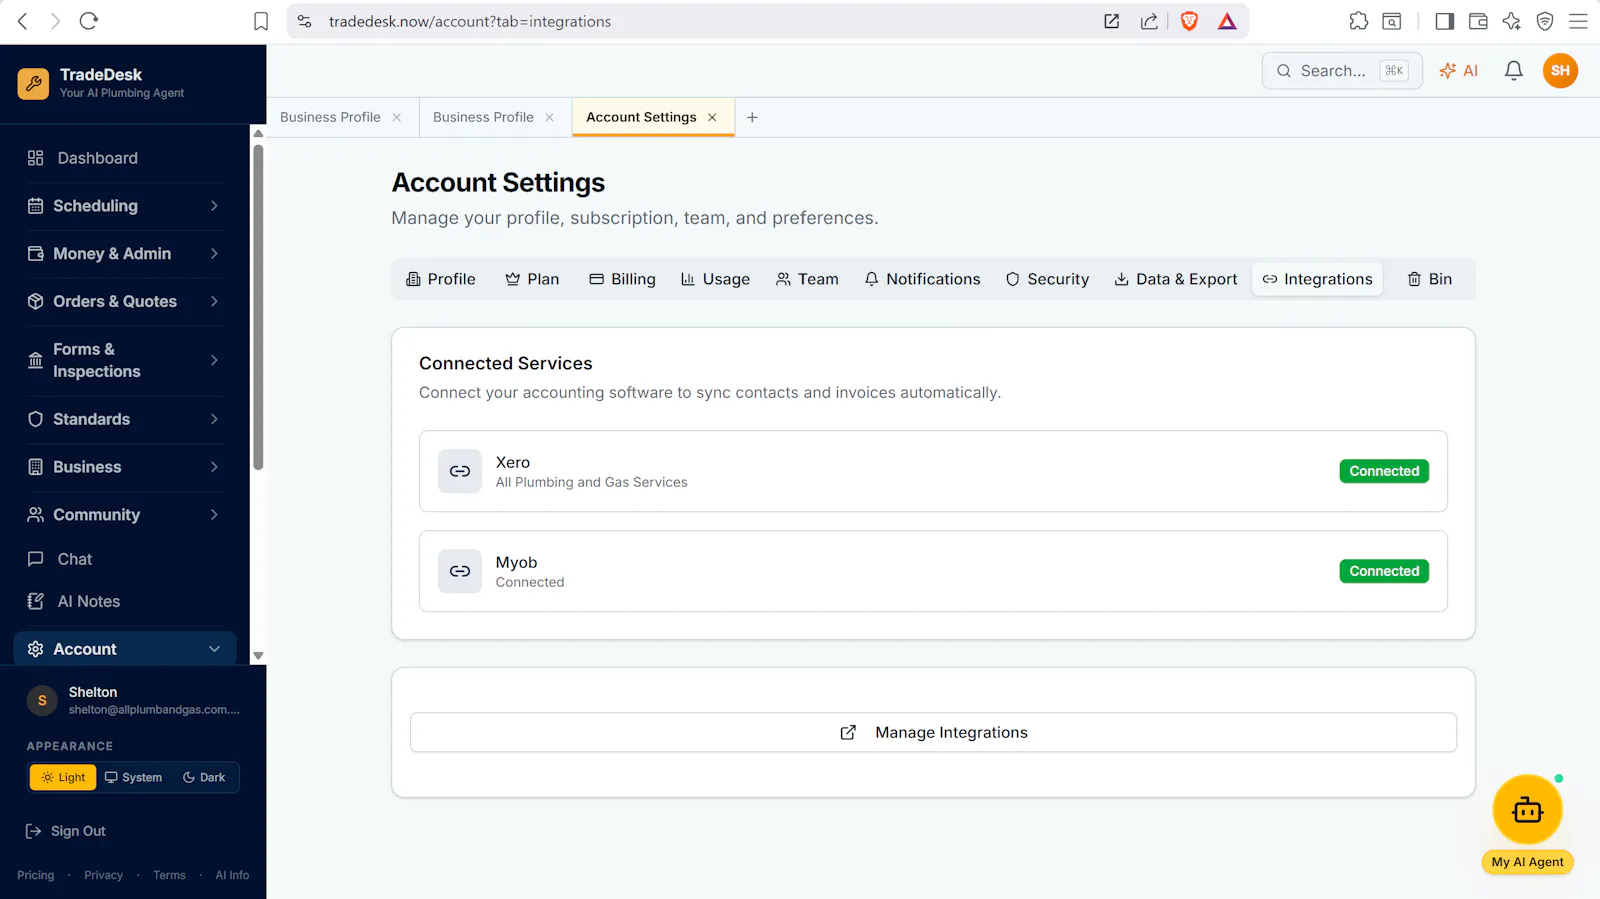This screenshot has height=899, width=1600.
Task: Switch to the Notifications tab
Action: [922, 279]
